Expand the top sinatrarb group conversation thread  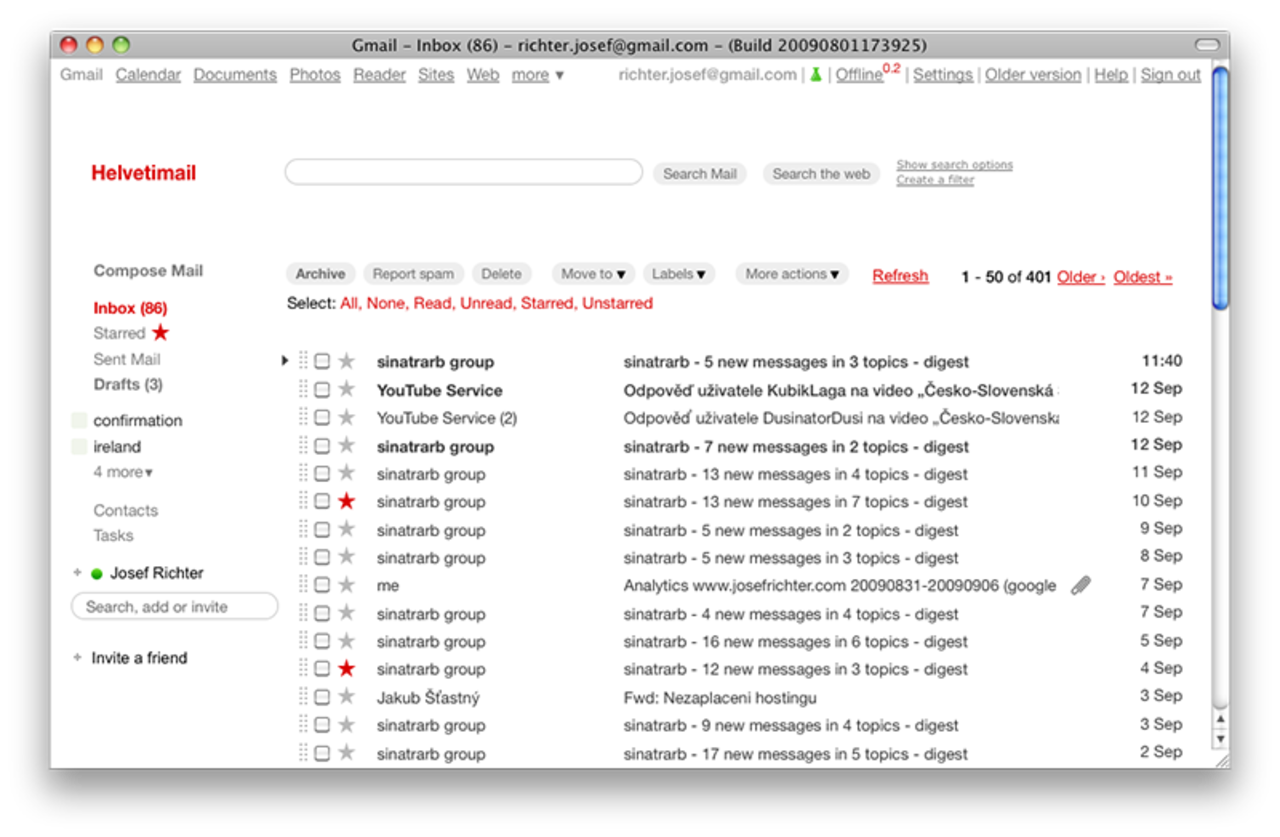click(284, 361)
